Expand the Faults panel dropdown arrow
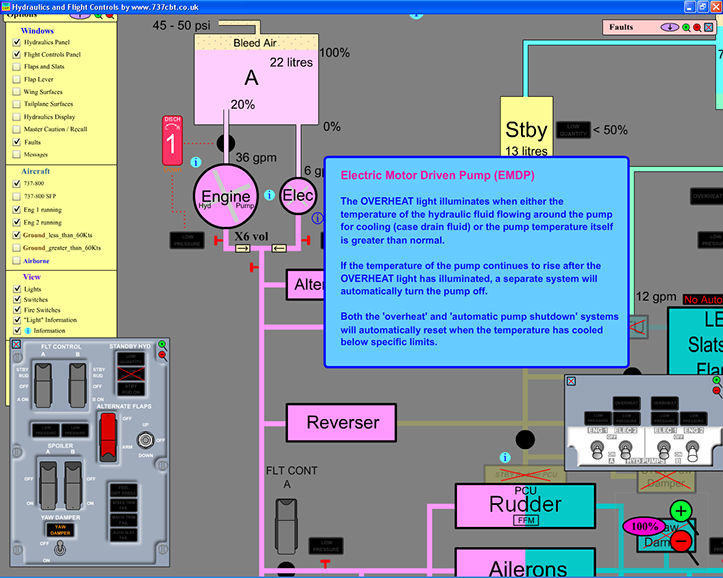Image resolution: width=723 pixels, height=578 pixels. [669, 27]
